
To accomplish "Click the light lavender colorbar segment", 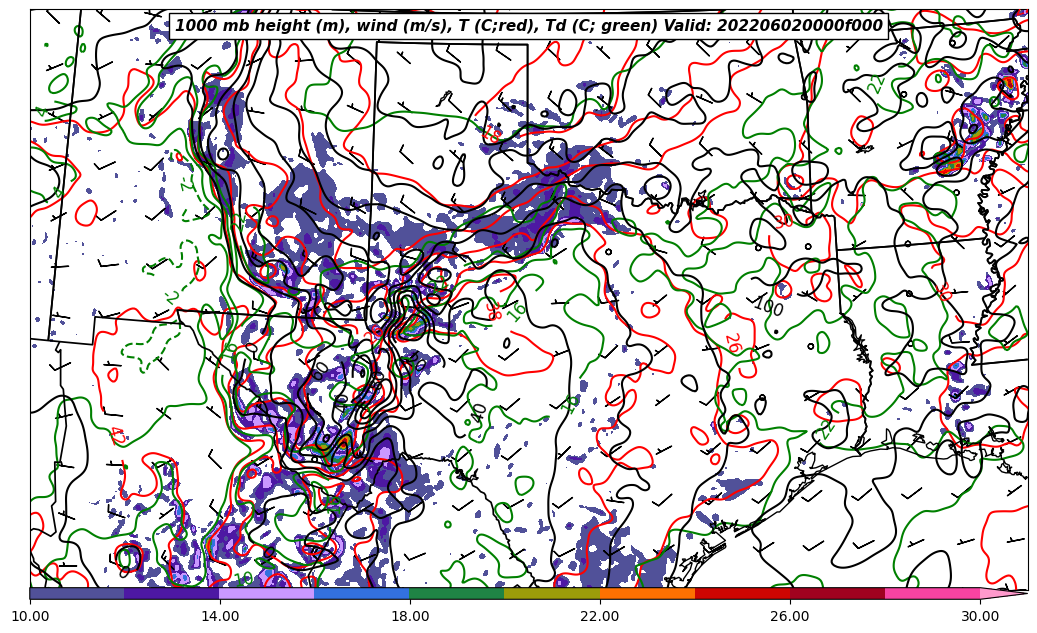I will pyautogui.click(x=267, y=593).
